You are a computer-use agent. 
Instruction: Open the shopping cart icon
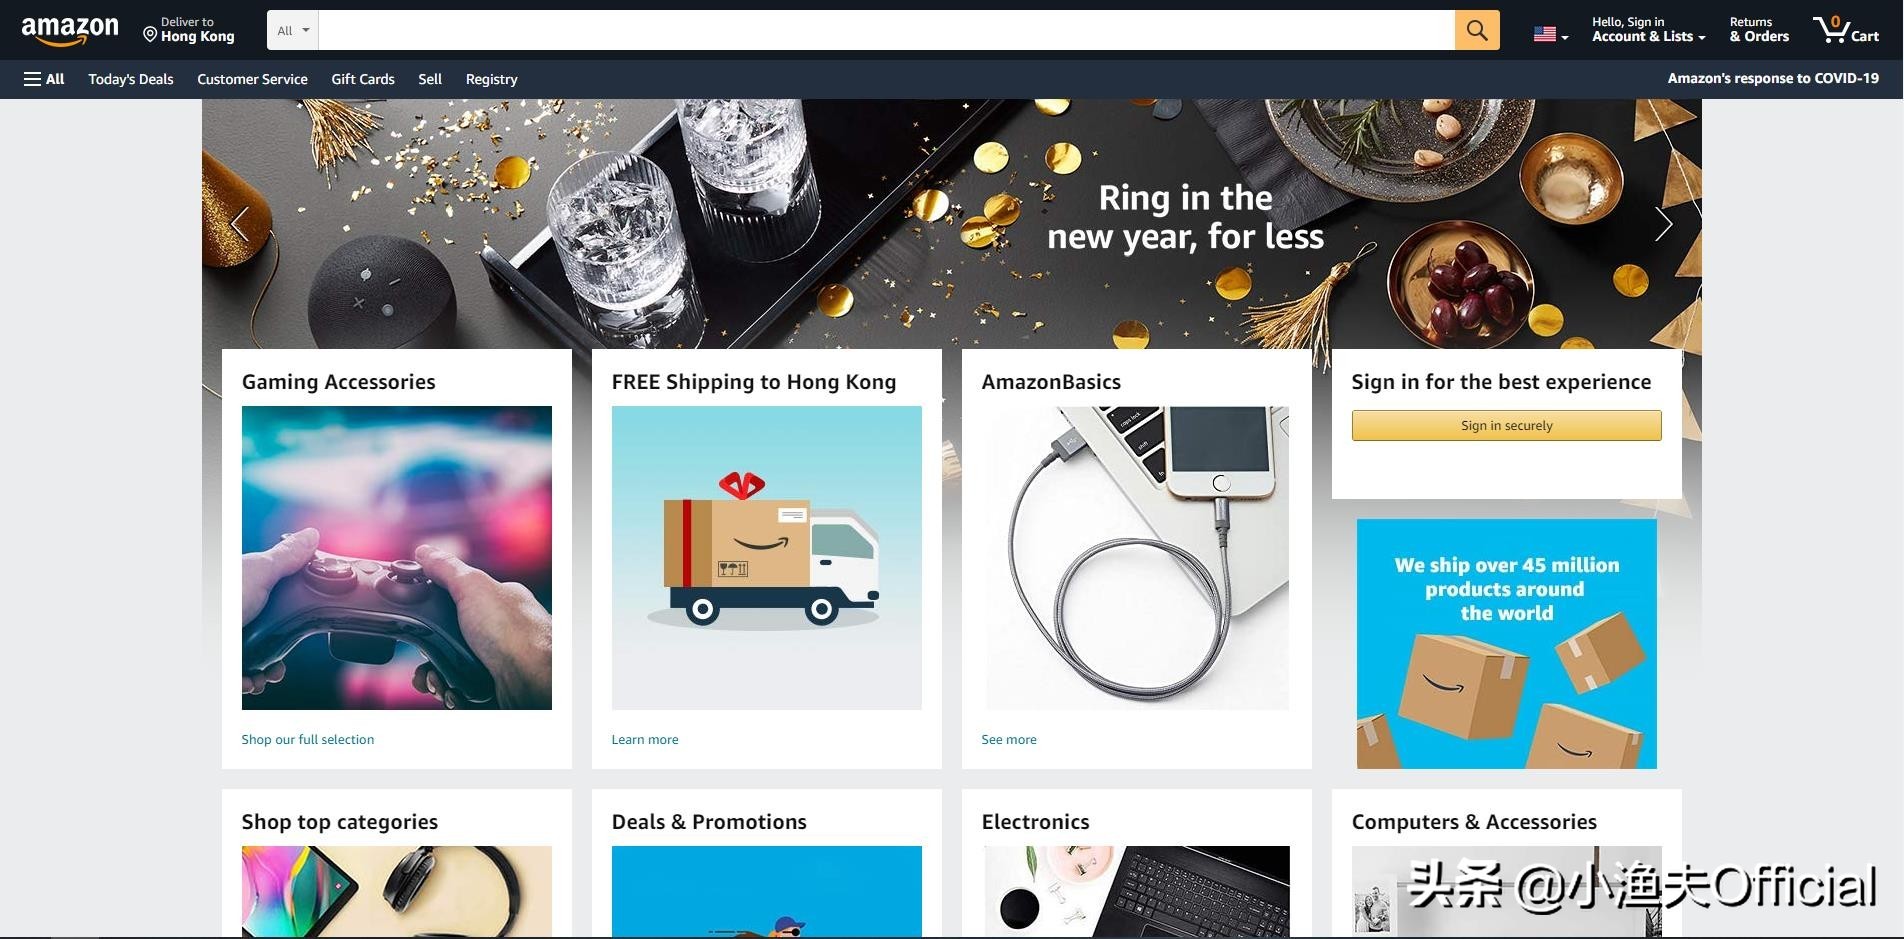1846,29
